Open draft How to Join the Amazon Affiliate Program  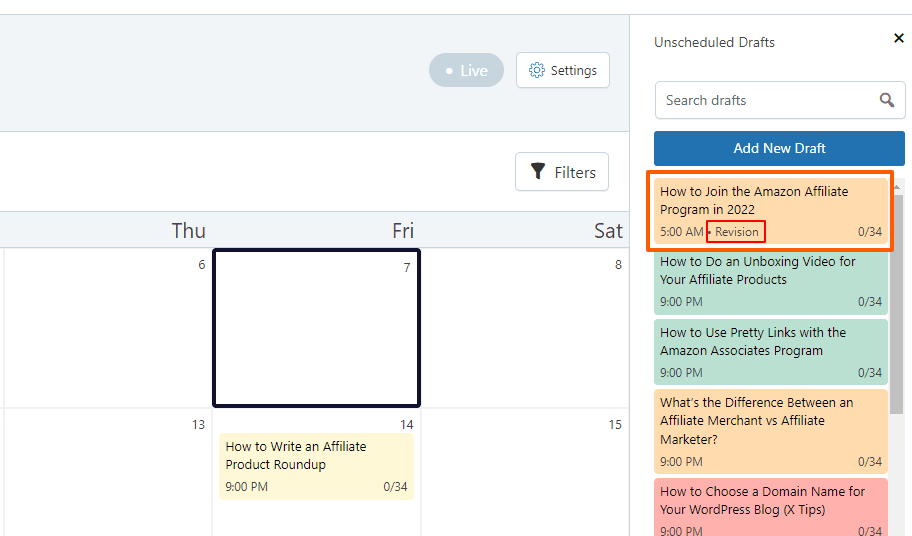point(771,211)
